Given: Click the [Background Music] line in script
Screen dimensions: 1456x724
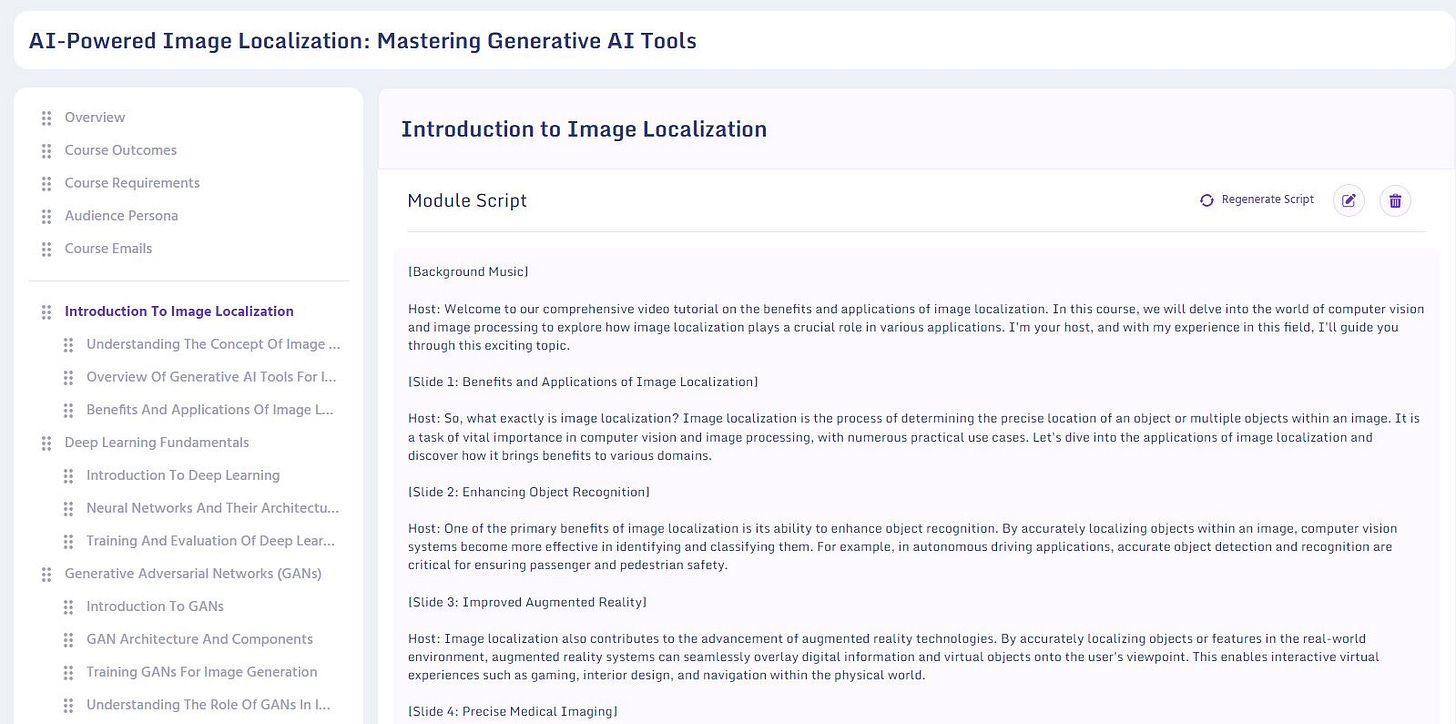Looking at the screenshot, I should [x=468, y=272].
